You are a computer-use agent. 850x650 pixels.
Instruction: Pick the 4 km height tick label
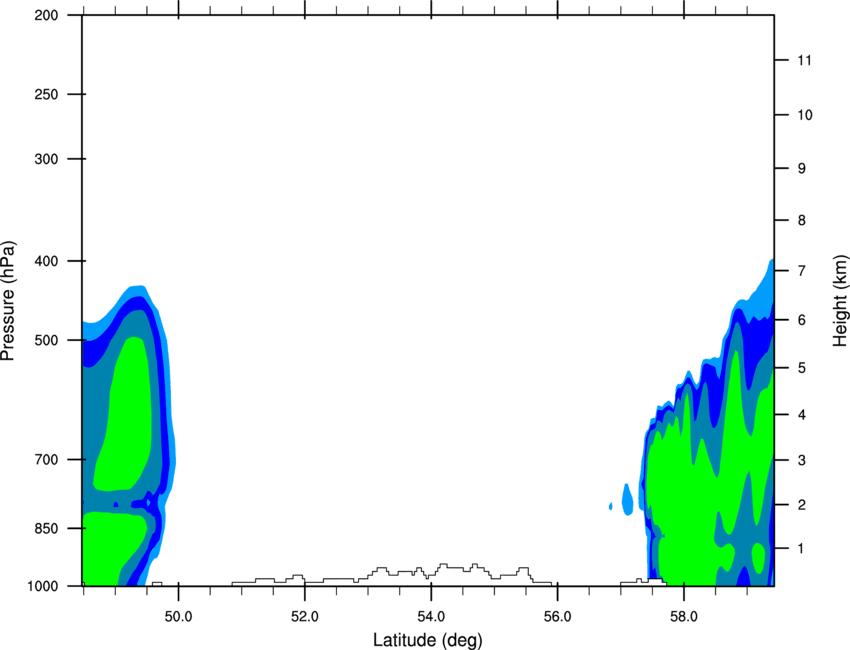[x=802, y=415]
